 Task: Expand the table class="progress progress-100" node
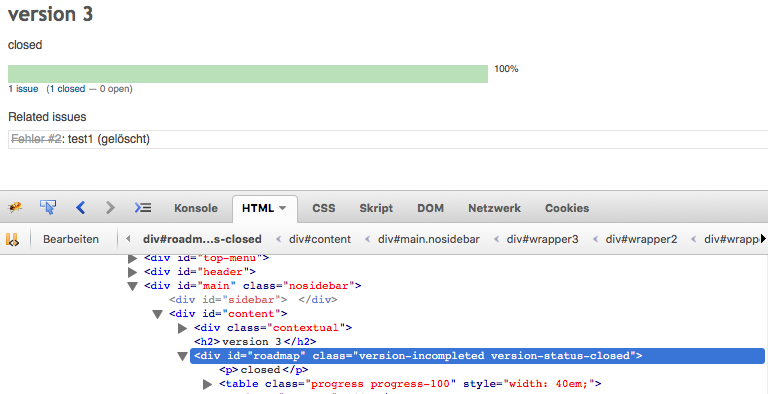[207, 384]
